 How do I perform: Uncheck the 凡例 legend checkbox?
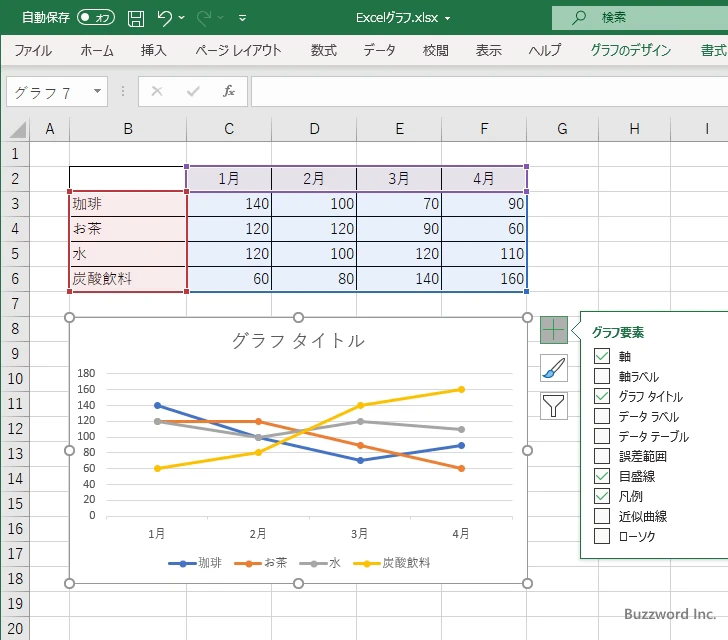pos(602,496)
